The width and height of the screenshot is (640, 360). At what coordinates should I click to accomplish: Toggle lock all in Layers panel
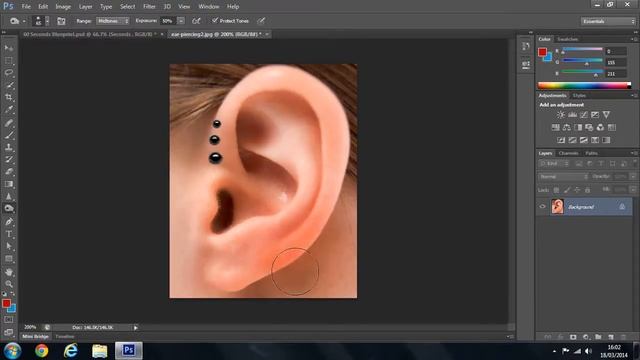pos(587,190)
